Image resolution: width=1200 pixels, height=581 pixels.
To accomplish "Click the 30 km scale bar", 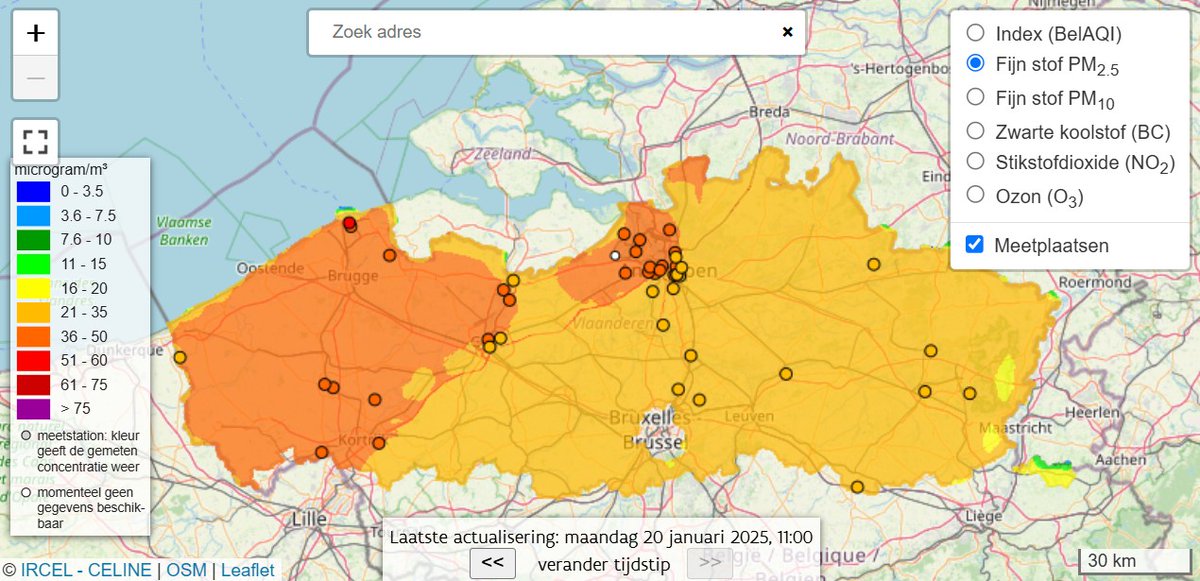I will tap(1136, 560).
